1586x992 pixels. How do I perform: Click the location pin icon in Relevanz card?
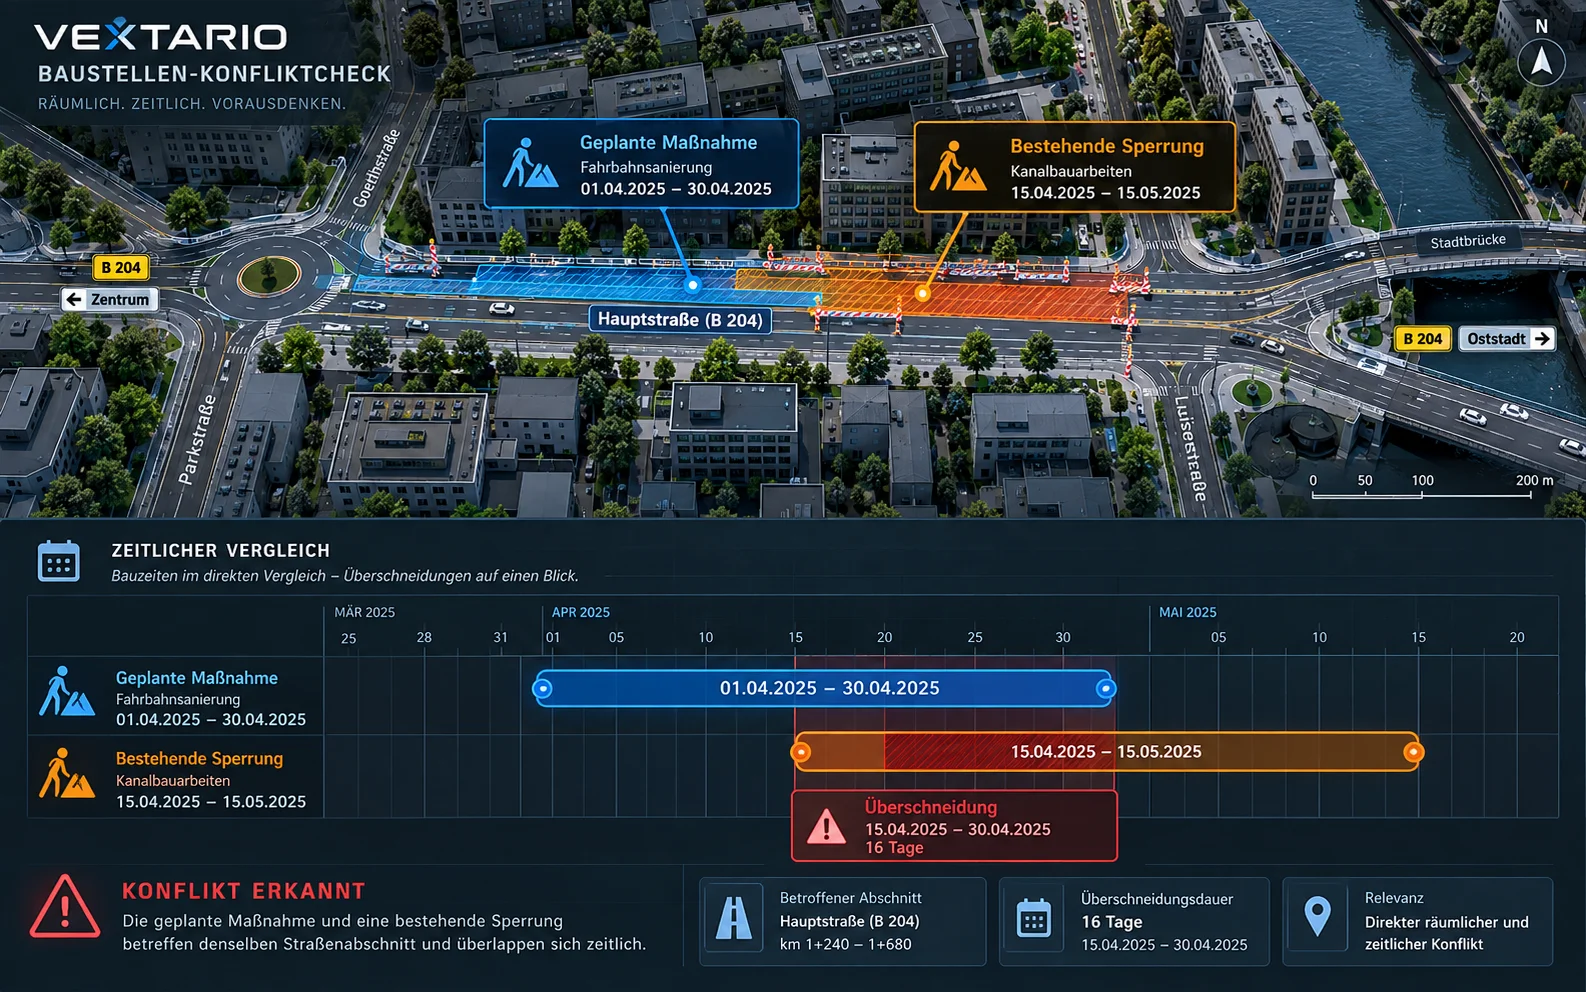1318,915
